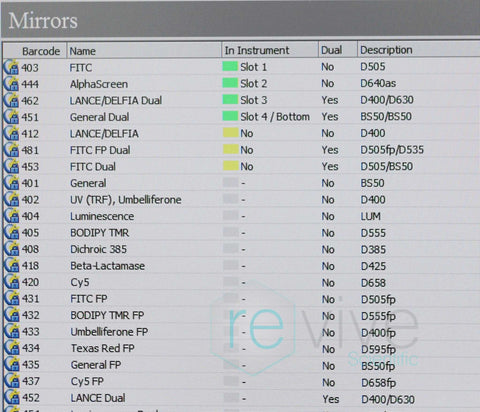Screen dimensions: 480x412
Task: Select the row icon for barcode 462
Action: pos(11,100)
